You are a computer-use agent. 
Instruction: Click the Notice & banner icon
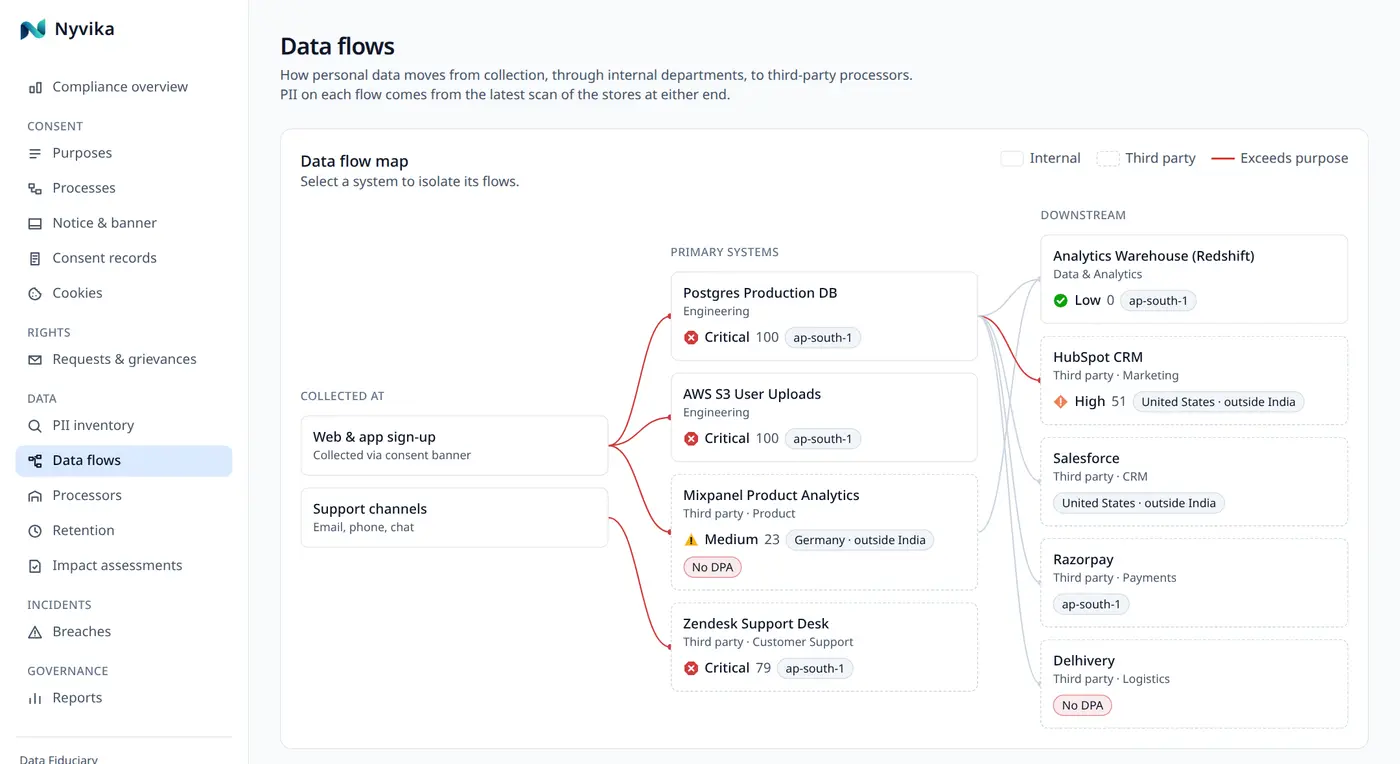click(35, 223)
